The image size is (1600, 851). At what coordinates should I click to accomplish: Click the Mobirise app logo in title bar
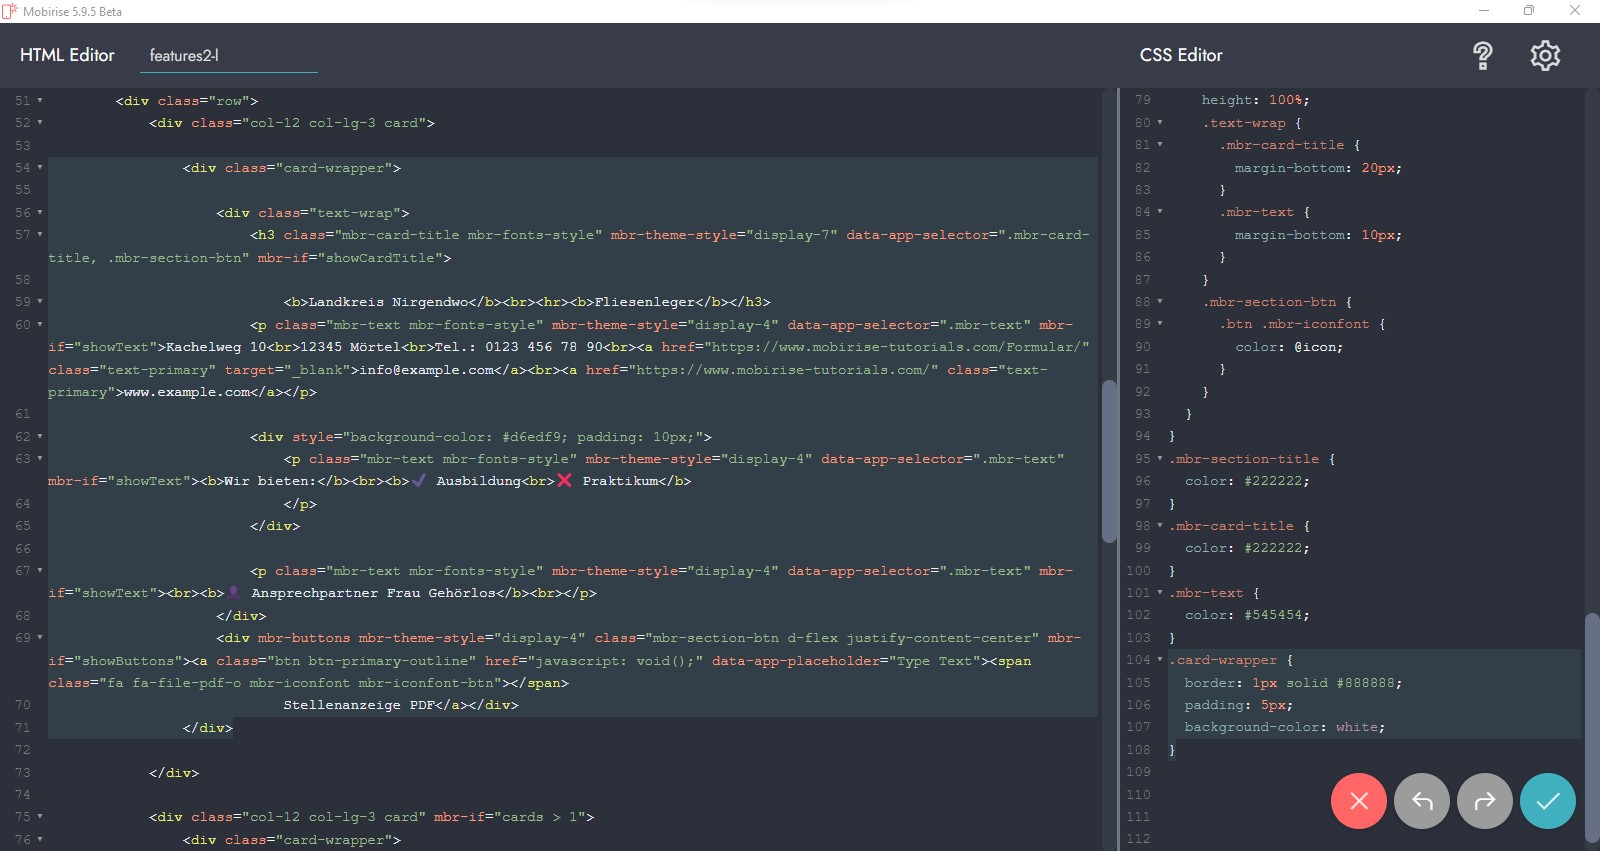click(10, 11)
